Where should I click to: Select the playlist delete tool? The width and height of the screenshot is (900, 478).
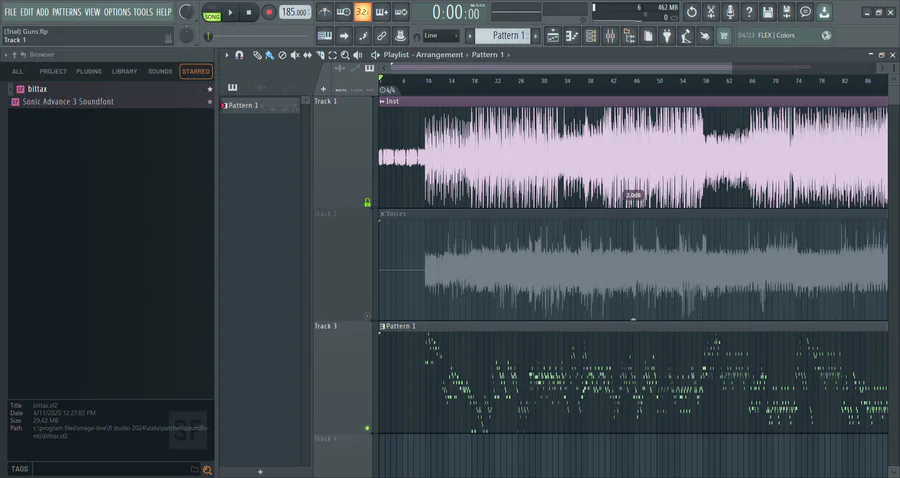282,55
